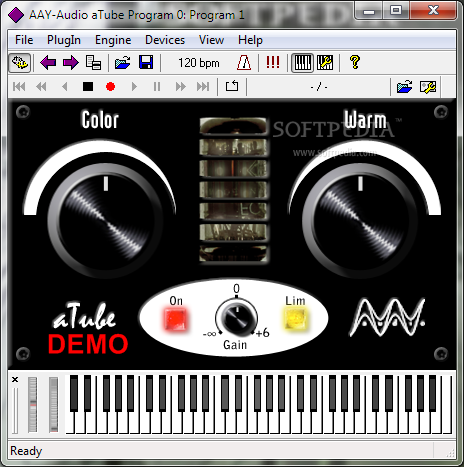Minimize the aTube window

point(368,11)
